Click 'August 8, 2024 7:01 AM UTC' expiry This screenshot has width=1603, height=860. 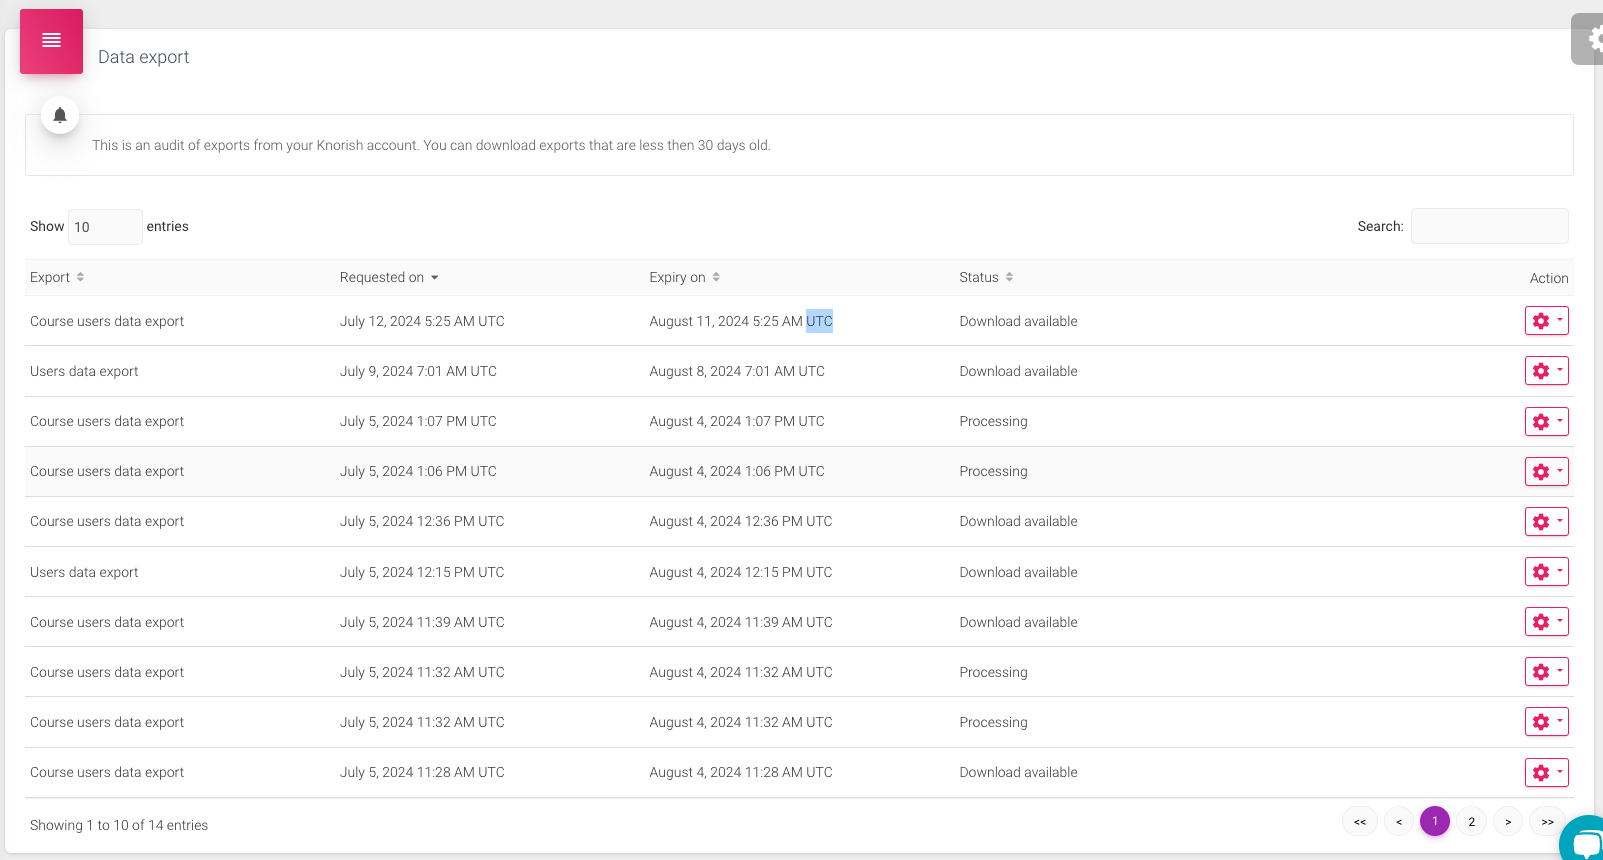point(737,371)
